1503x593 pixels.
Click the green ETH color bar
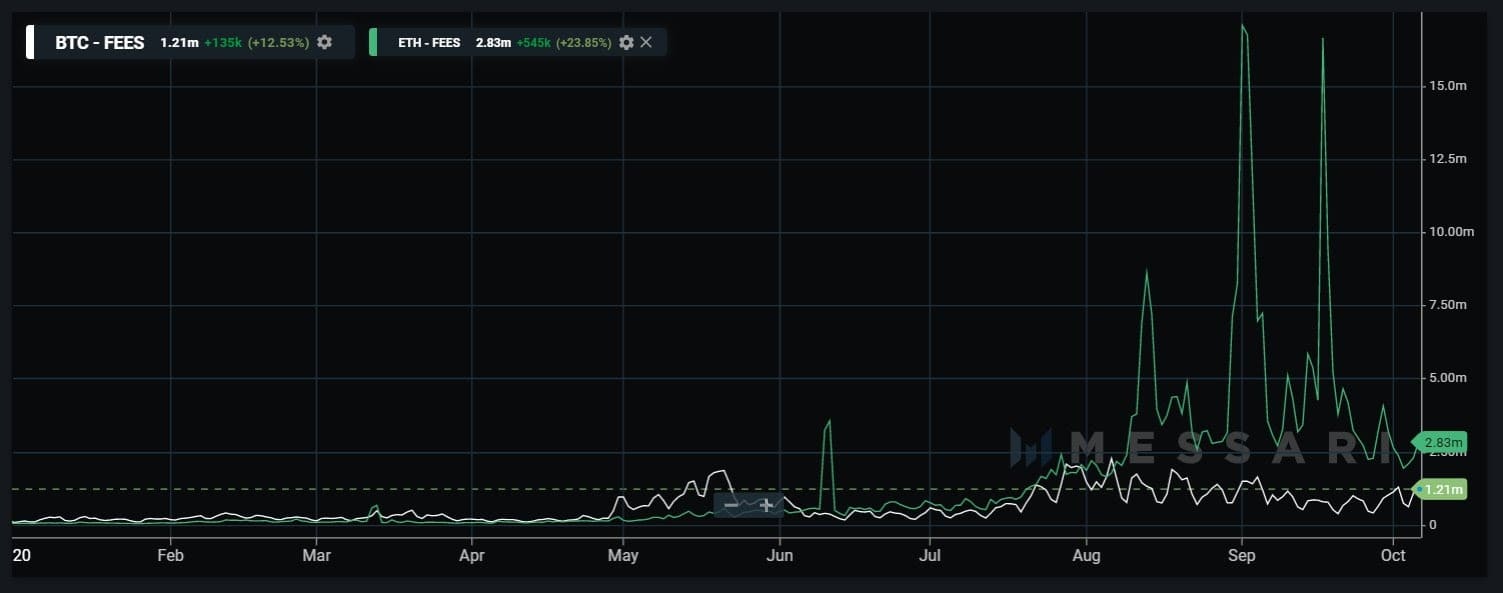[373, 42]
